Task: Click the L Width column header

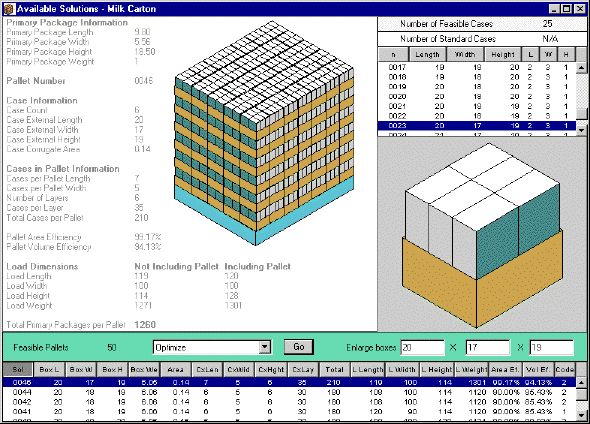Action: point(402,369)
